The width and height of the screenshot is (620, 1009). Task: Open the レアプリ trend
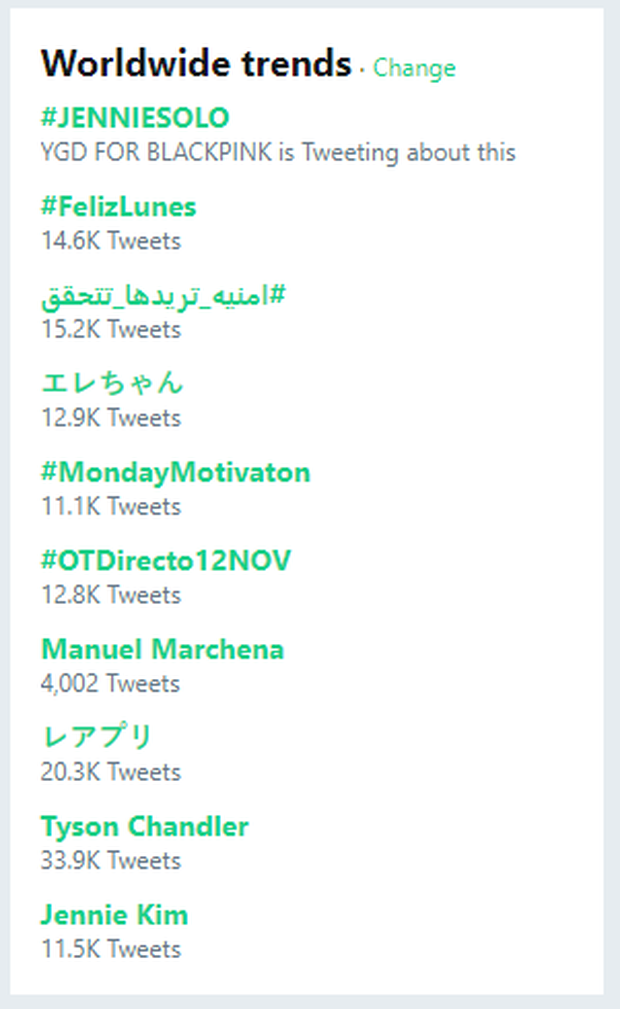[x=96, y=737]
